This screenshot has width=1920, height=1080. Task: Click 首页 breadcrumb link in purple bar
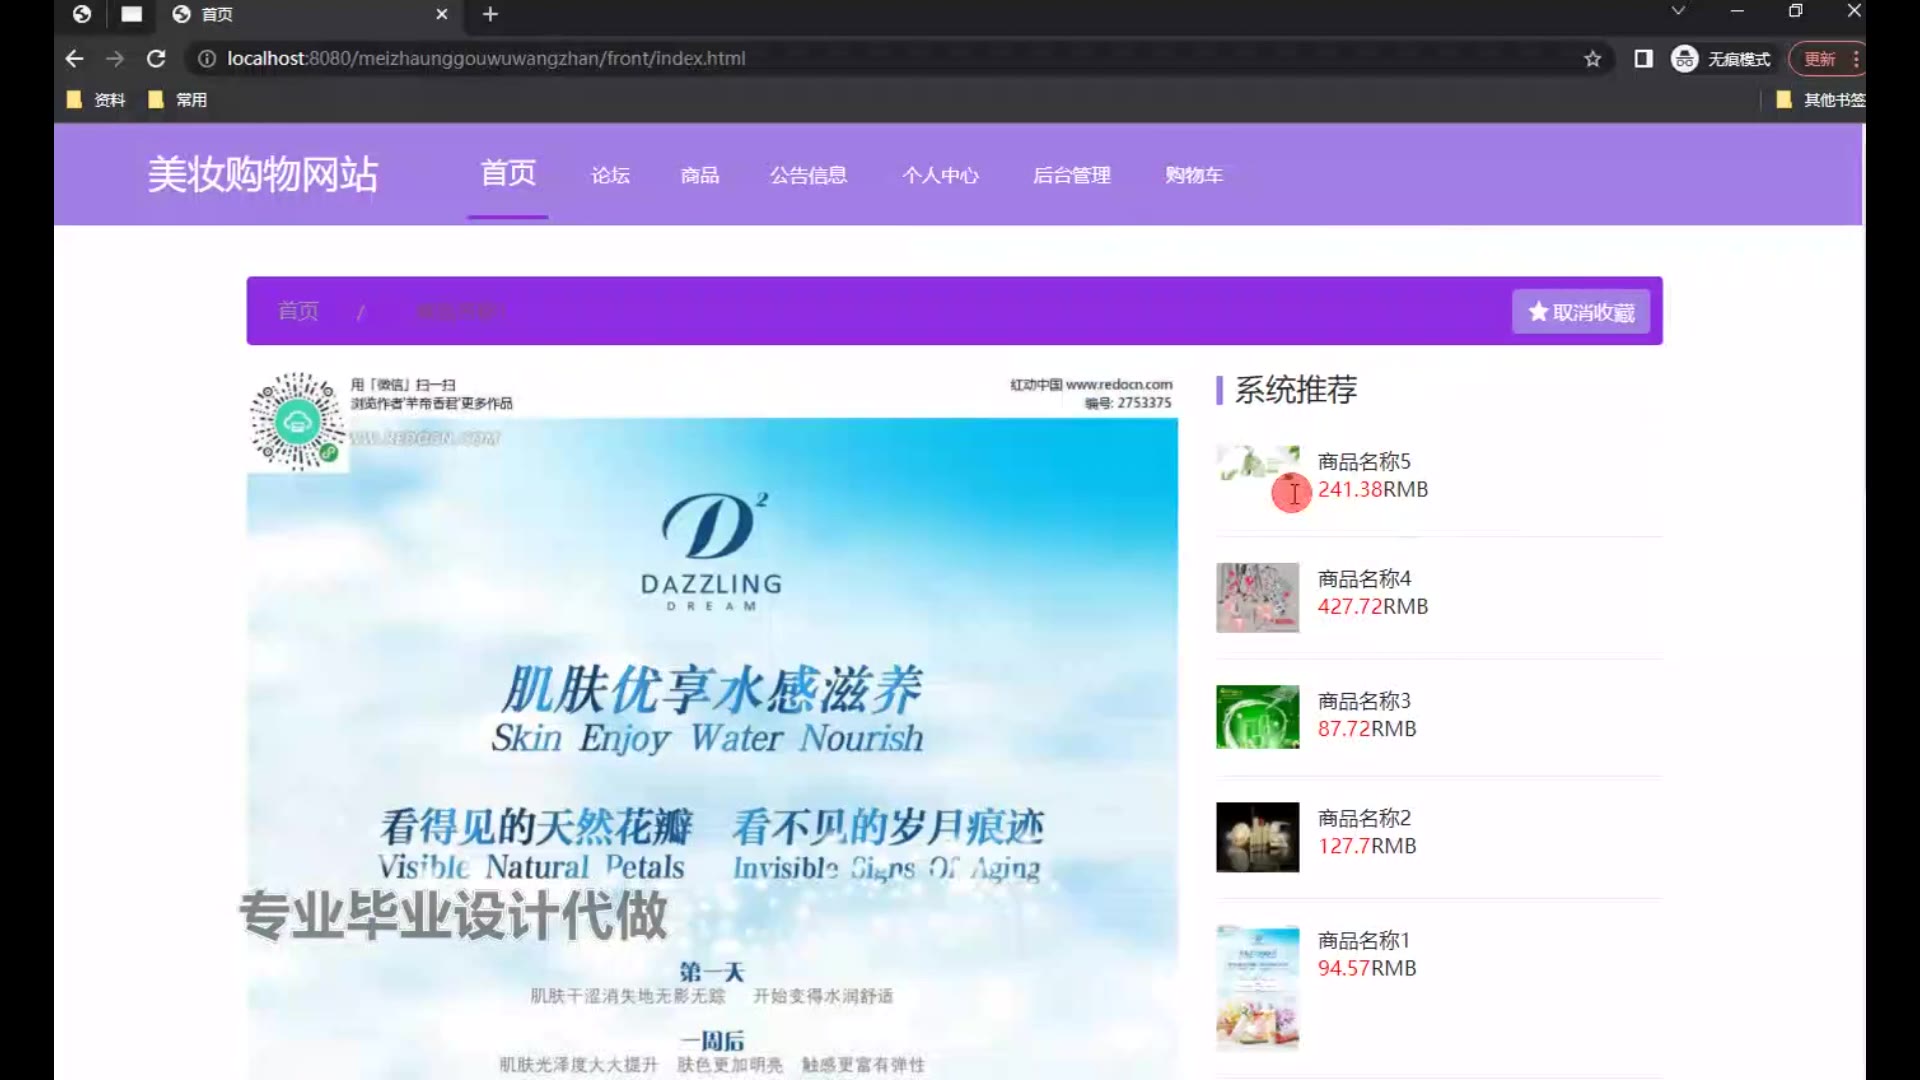298,311
